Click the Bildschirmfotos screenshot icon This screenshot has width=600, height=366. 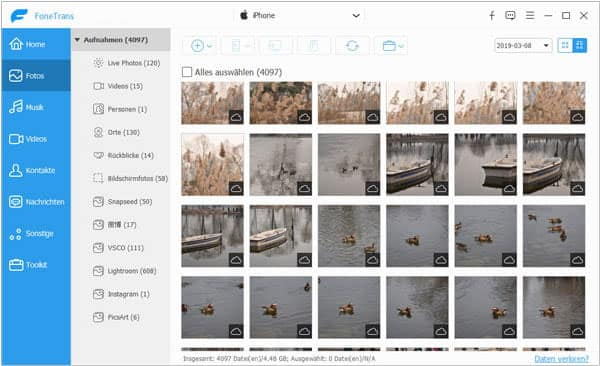[98, 178]
